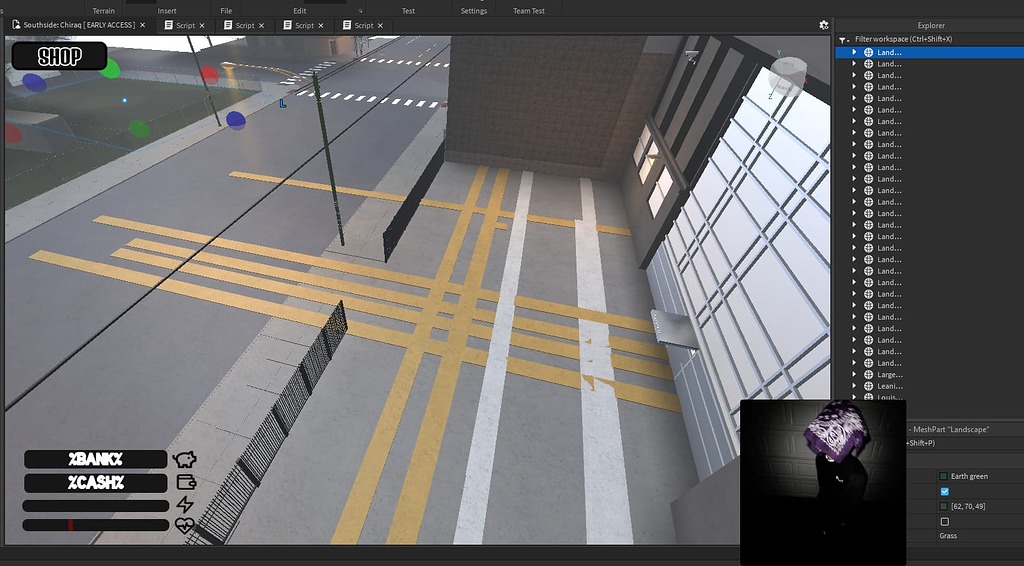Image resolution: width=1024 pixels, height=566 pixels.
Task: Click the globe icon of the selected Land row
Action: click(x=869, y=52)
